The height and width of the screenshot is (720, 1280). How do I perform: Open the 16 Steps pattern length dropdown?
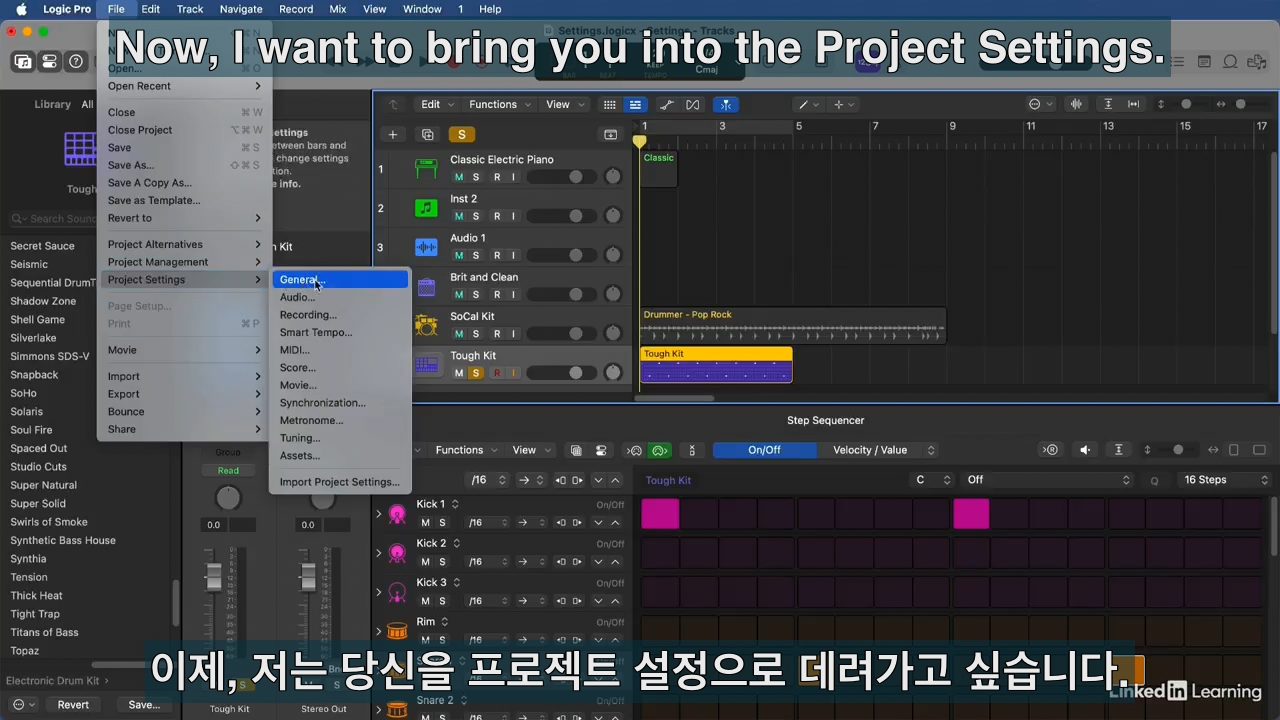(x=1224, y=480)
